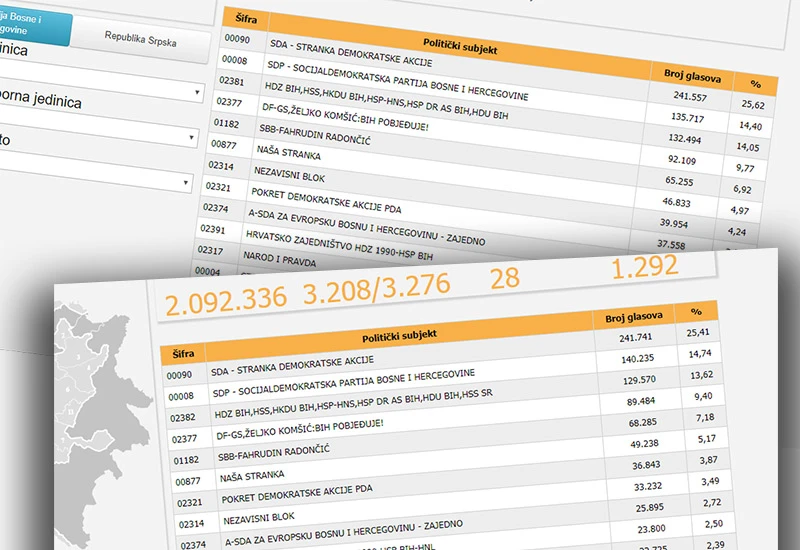Select the vote count '241.557'
The height and width of the screenshot is (550, 800).
point(689,96)
